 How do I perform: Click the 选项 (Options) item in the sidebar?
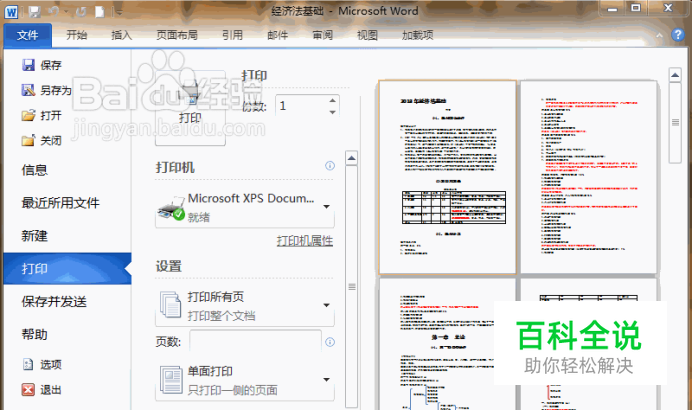pos(42,365)
